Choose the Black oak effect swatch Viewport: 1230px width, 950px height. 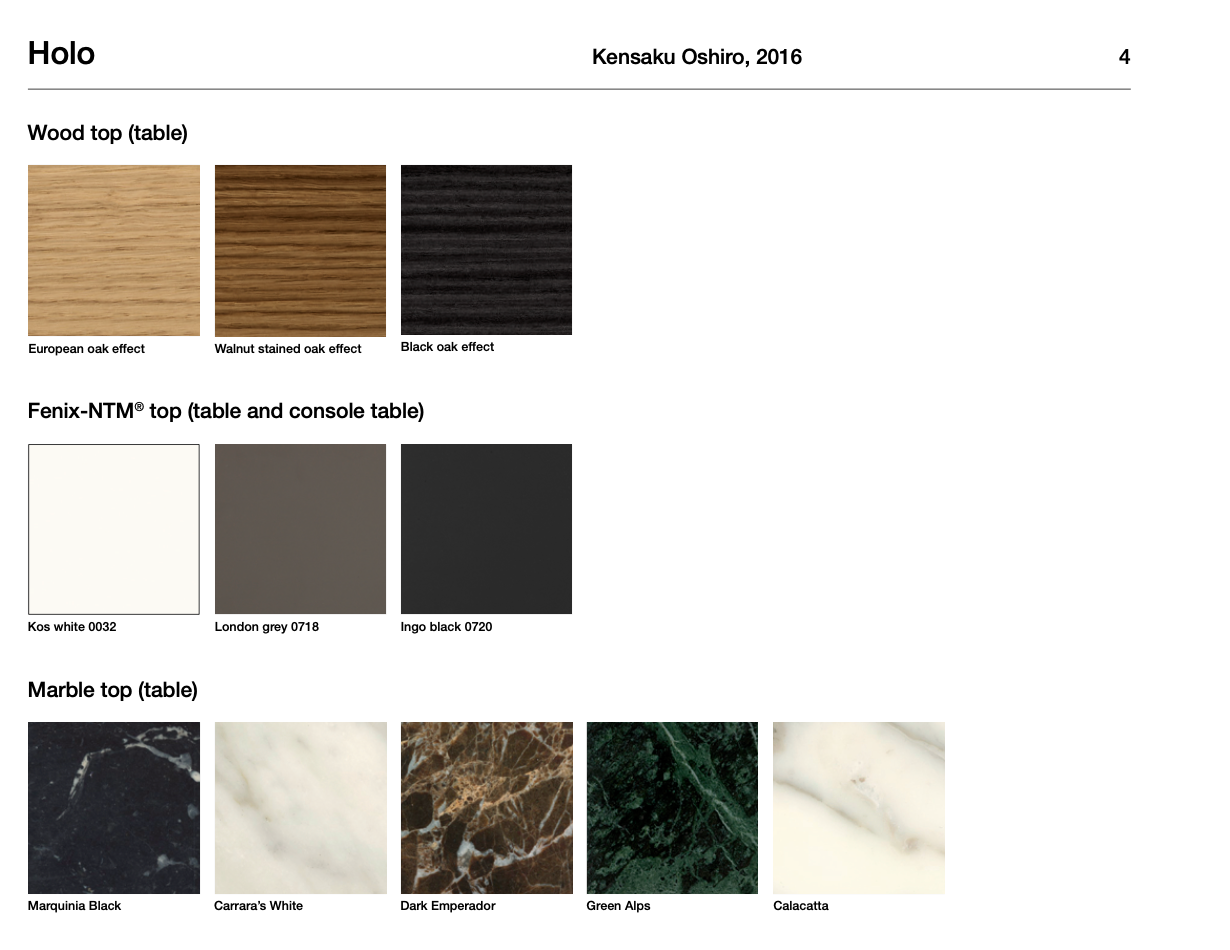486,250
